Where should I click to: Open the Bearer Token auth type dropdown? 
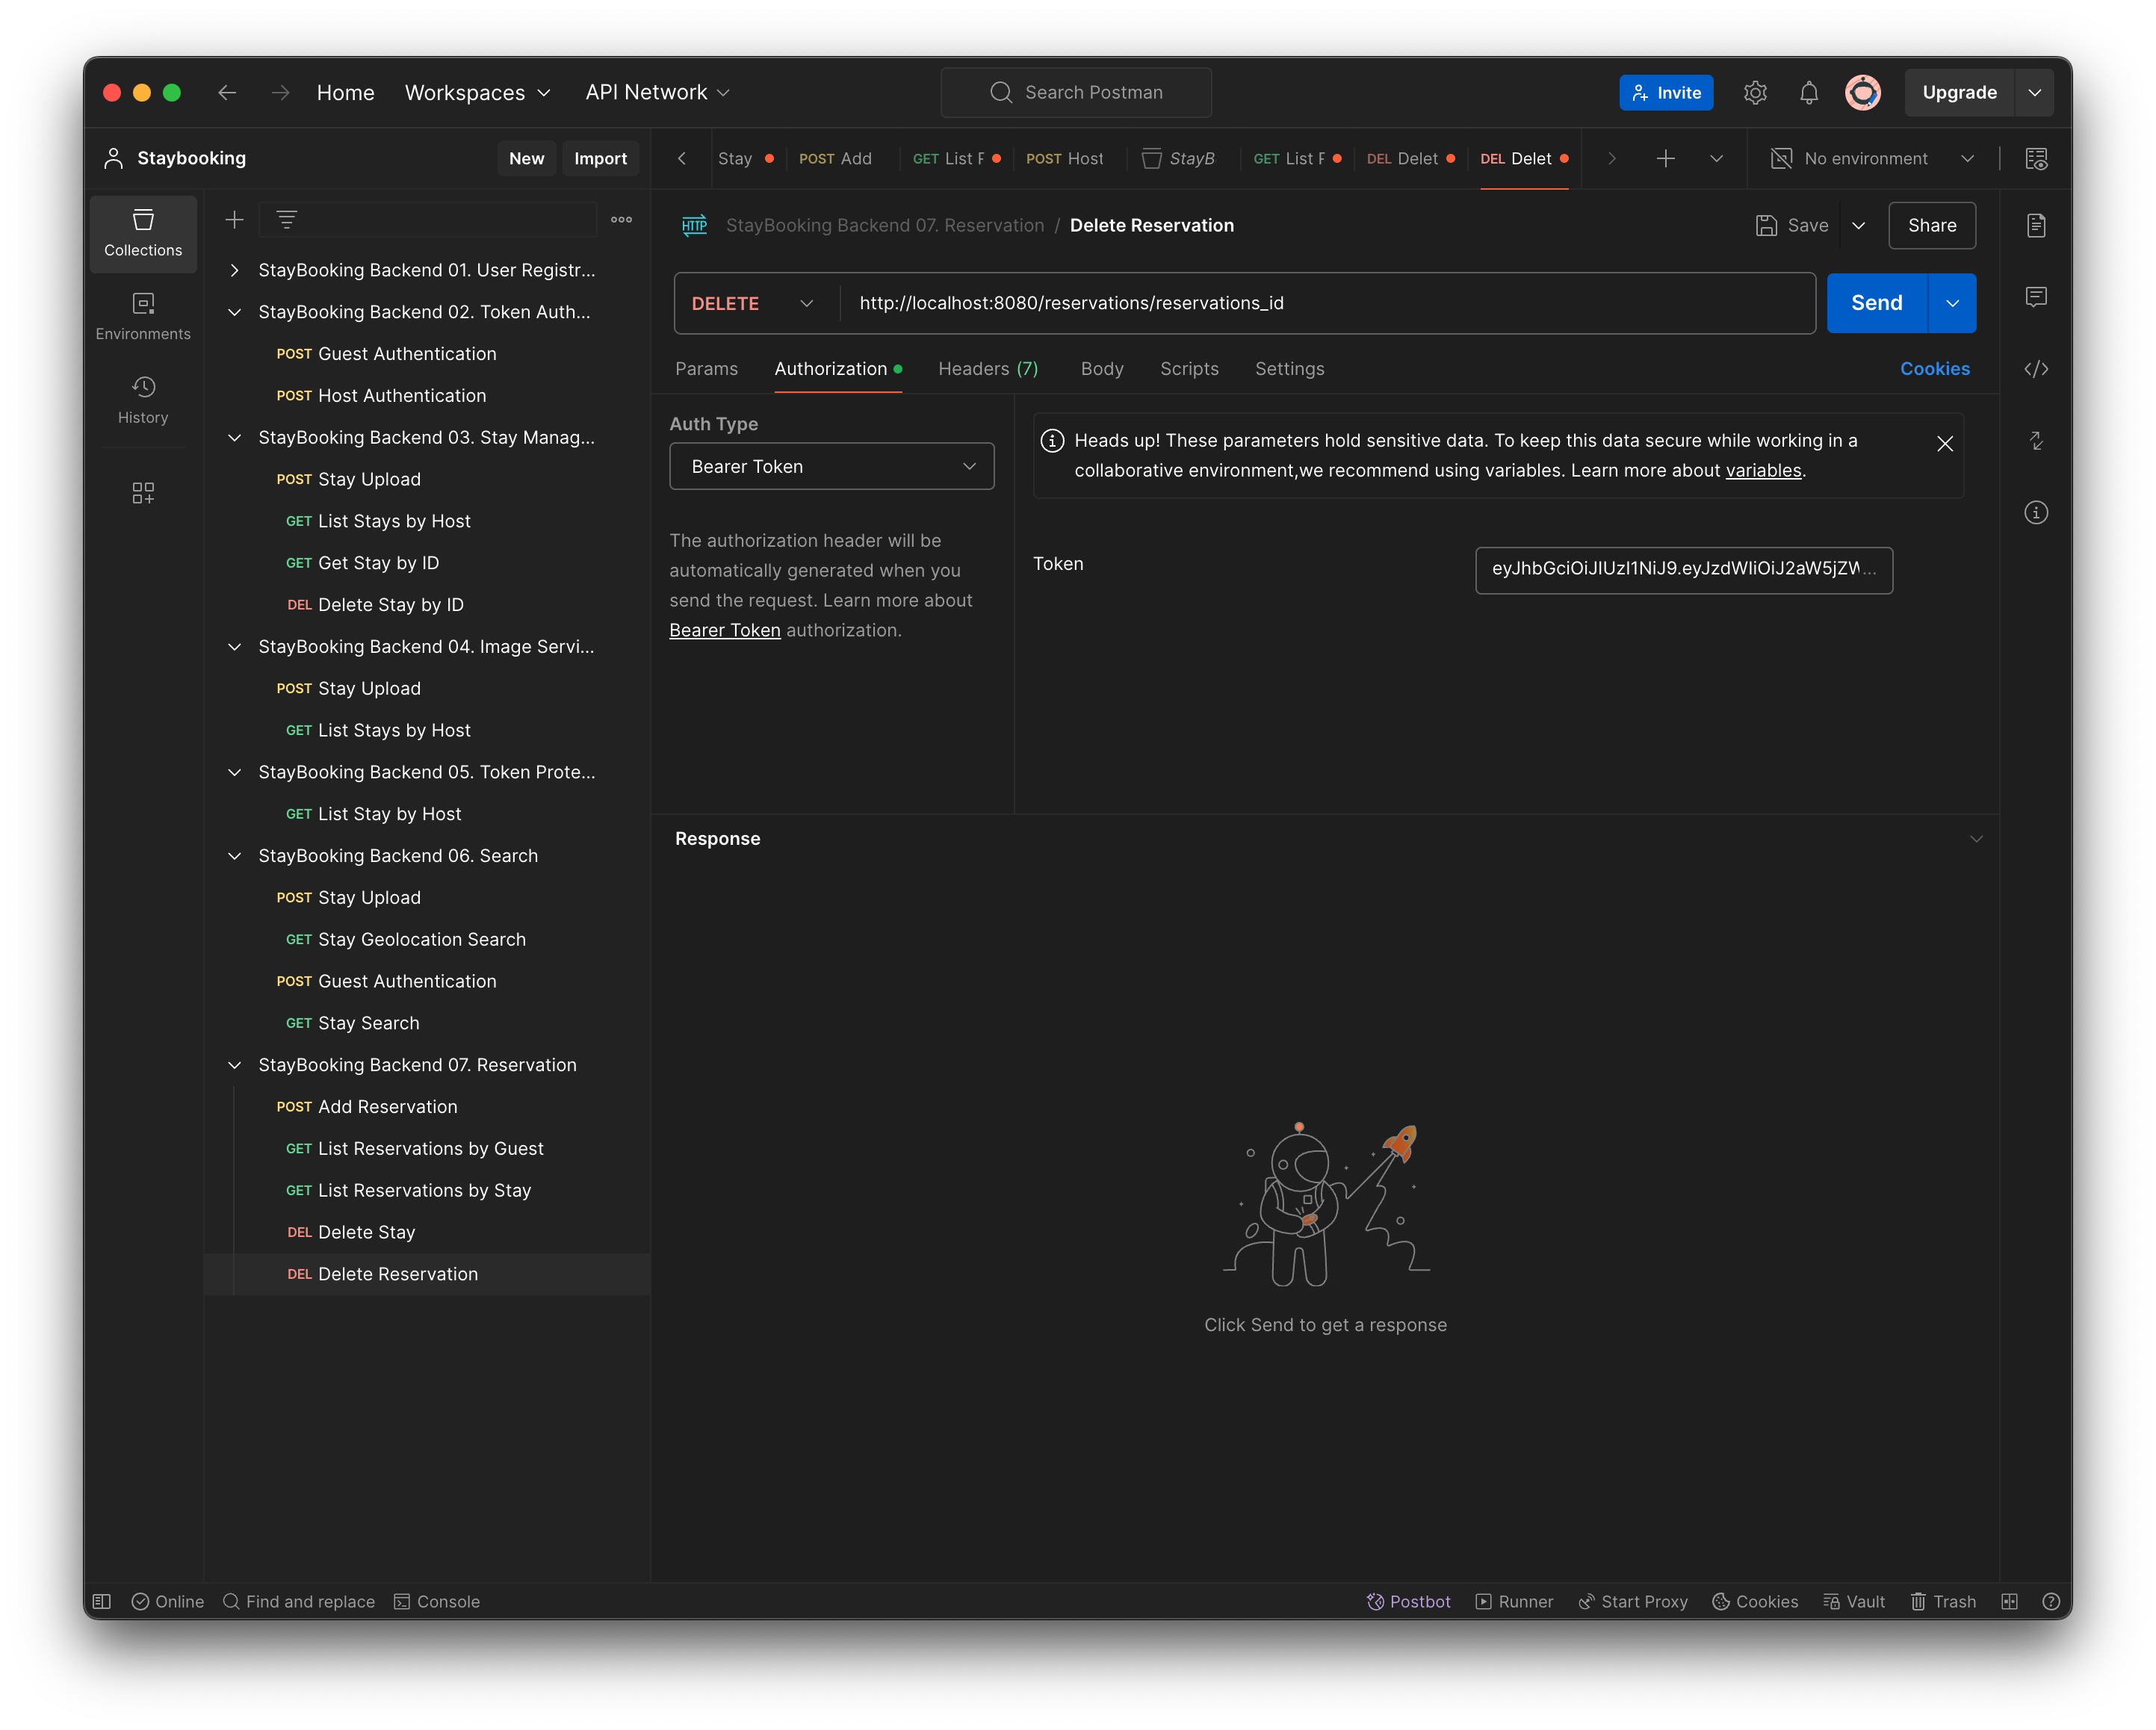pyautogui.click(x=831, y=466)
